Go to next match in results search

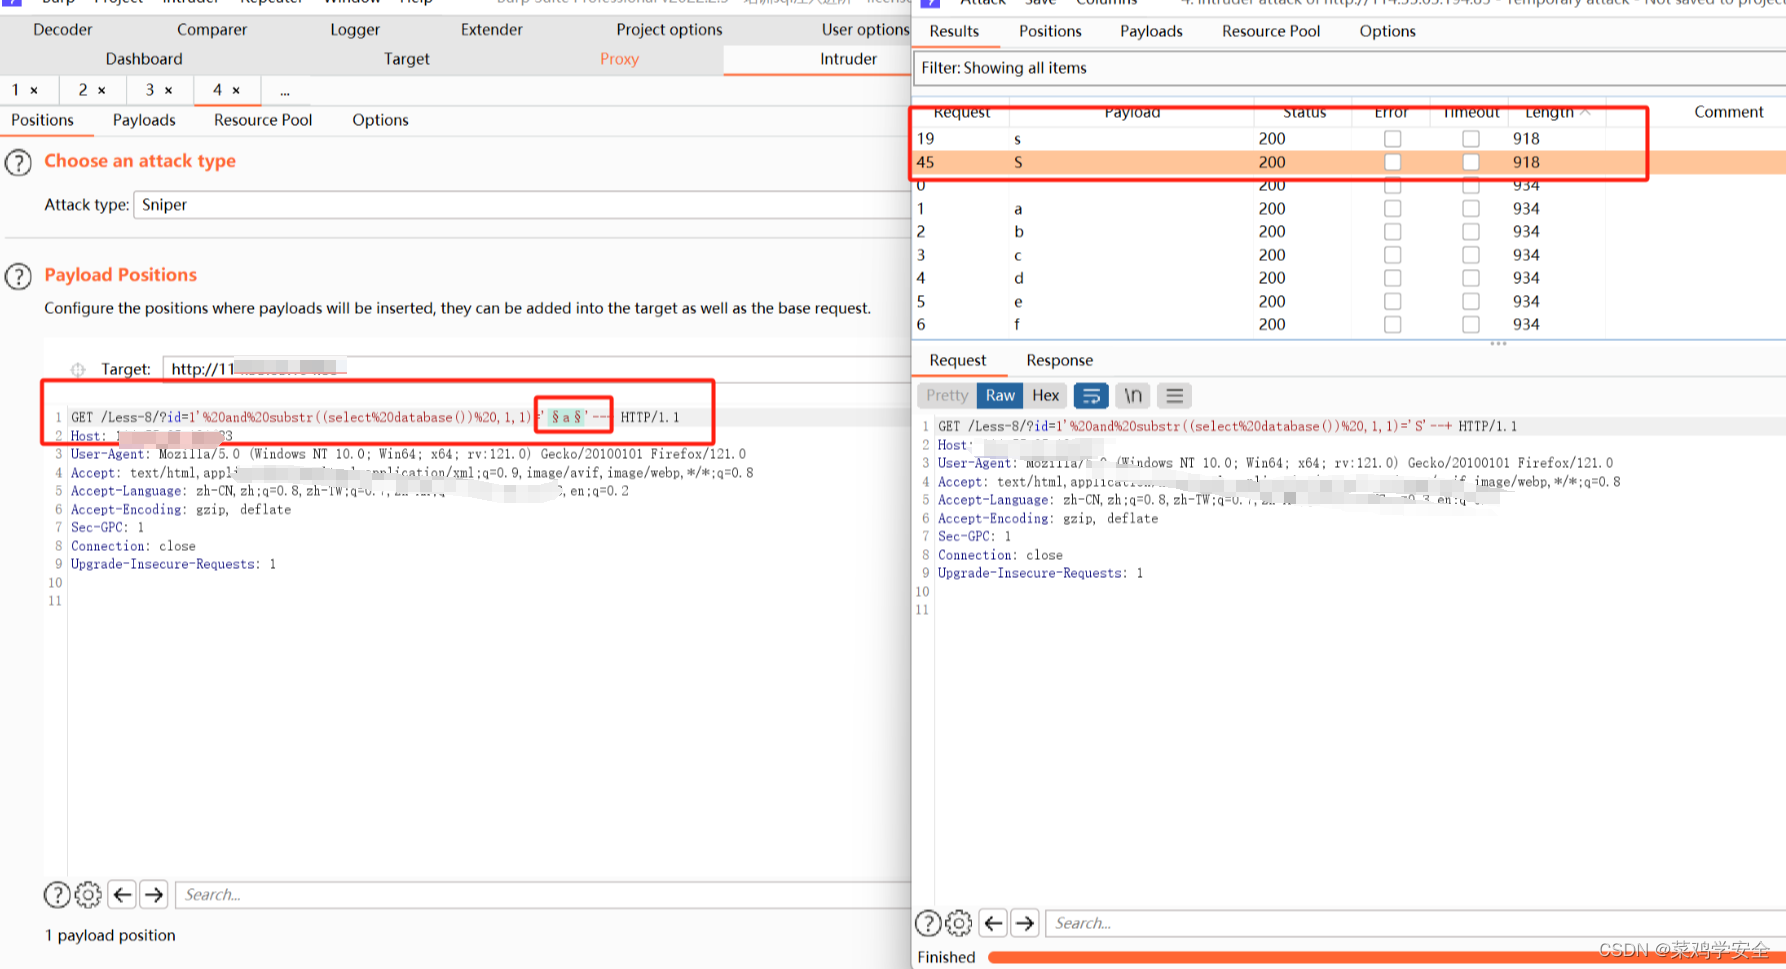pos(1025,923)
